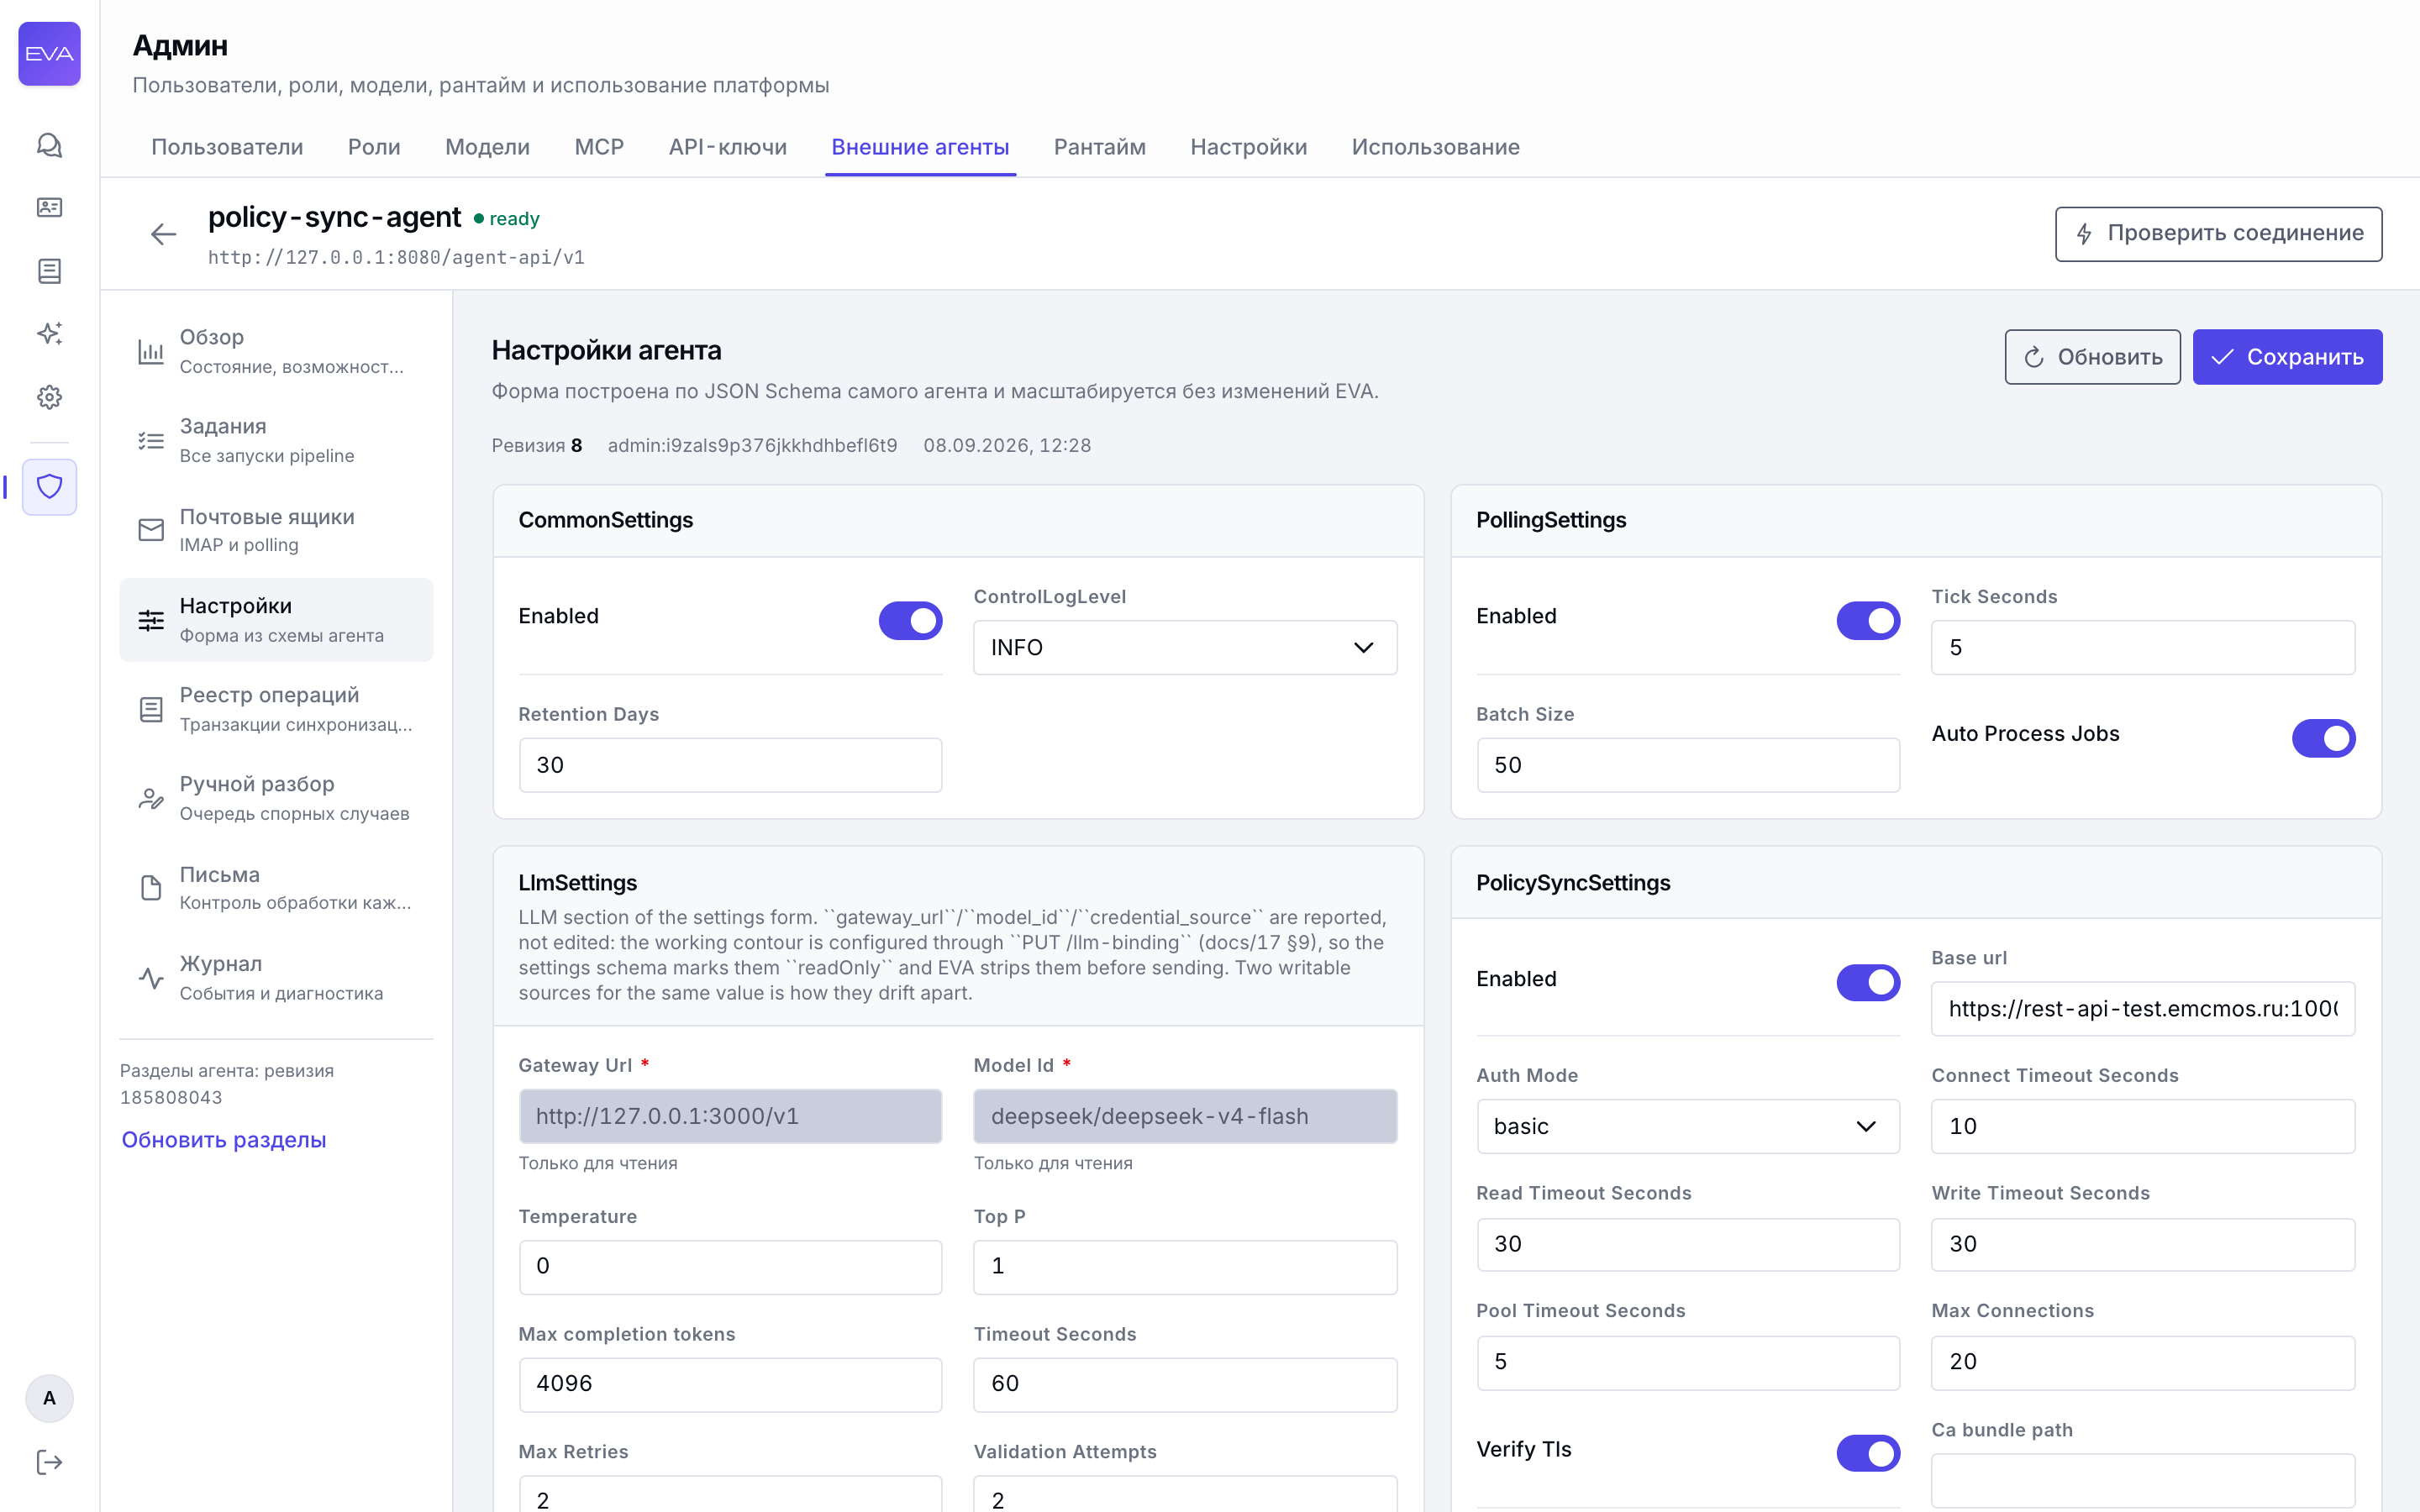Toggle CommonSettings Enabled switch

point(910,620)
